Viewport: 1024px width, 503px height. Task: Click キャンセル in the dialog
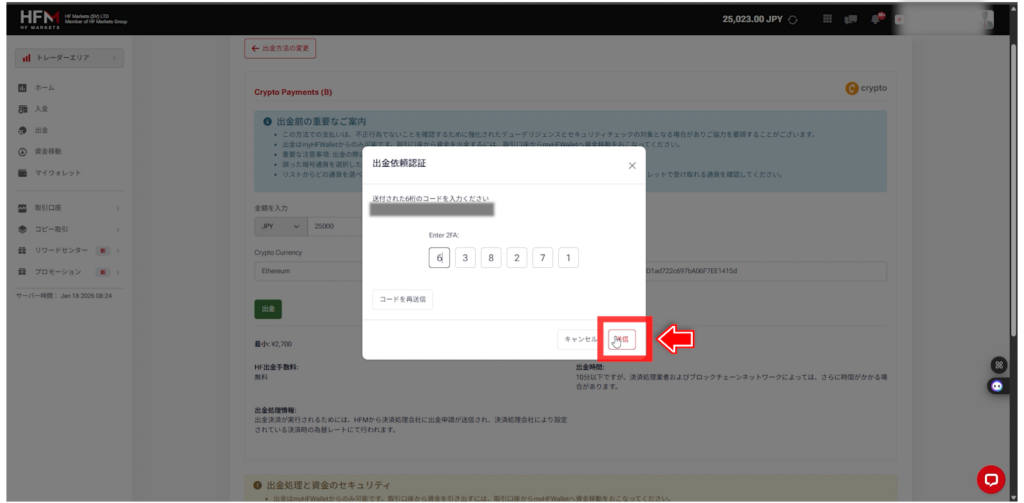(x=581, y=339)
